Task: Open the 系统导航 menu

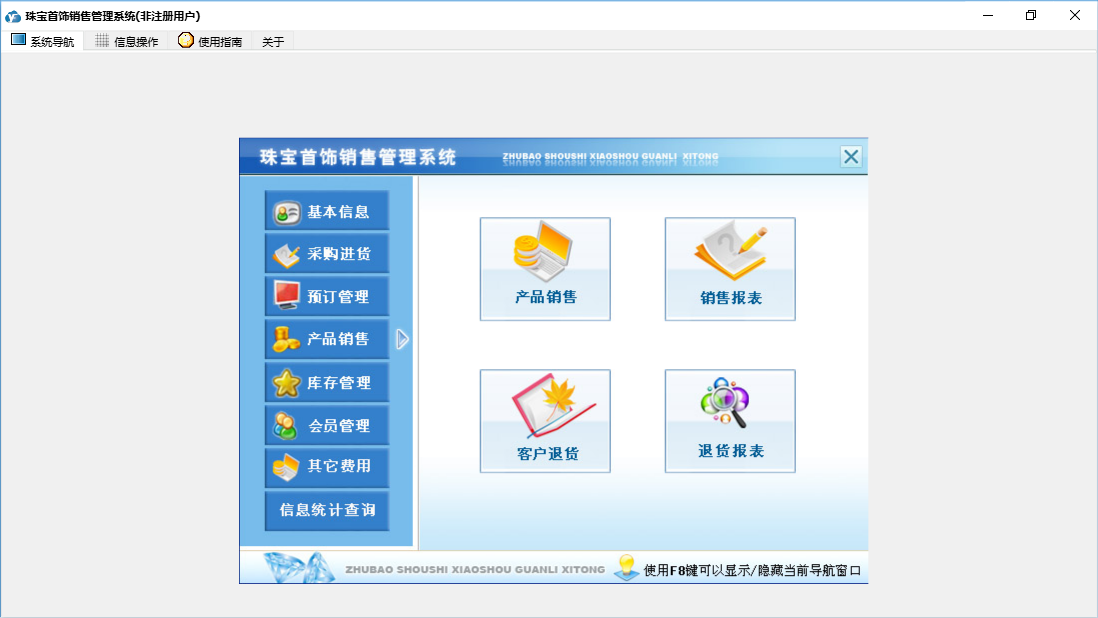Action: pyautogui.click(x=43, y=41)
